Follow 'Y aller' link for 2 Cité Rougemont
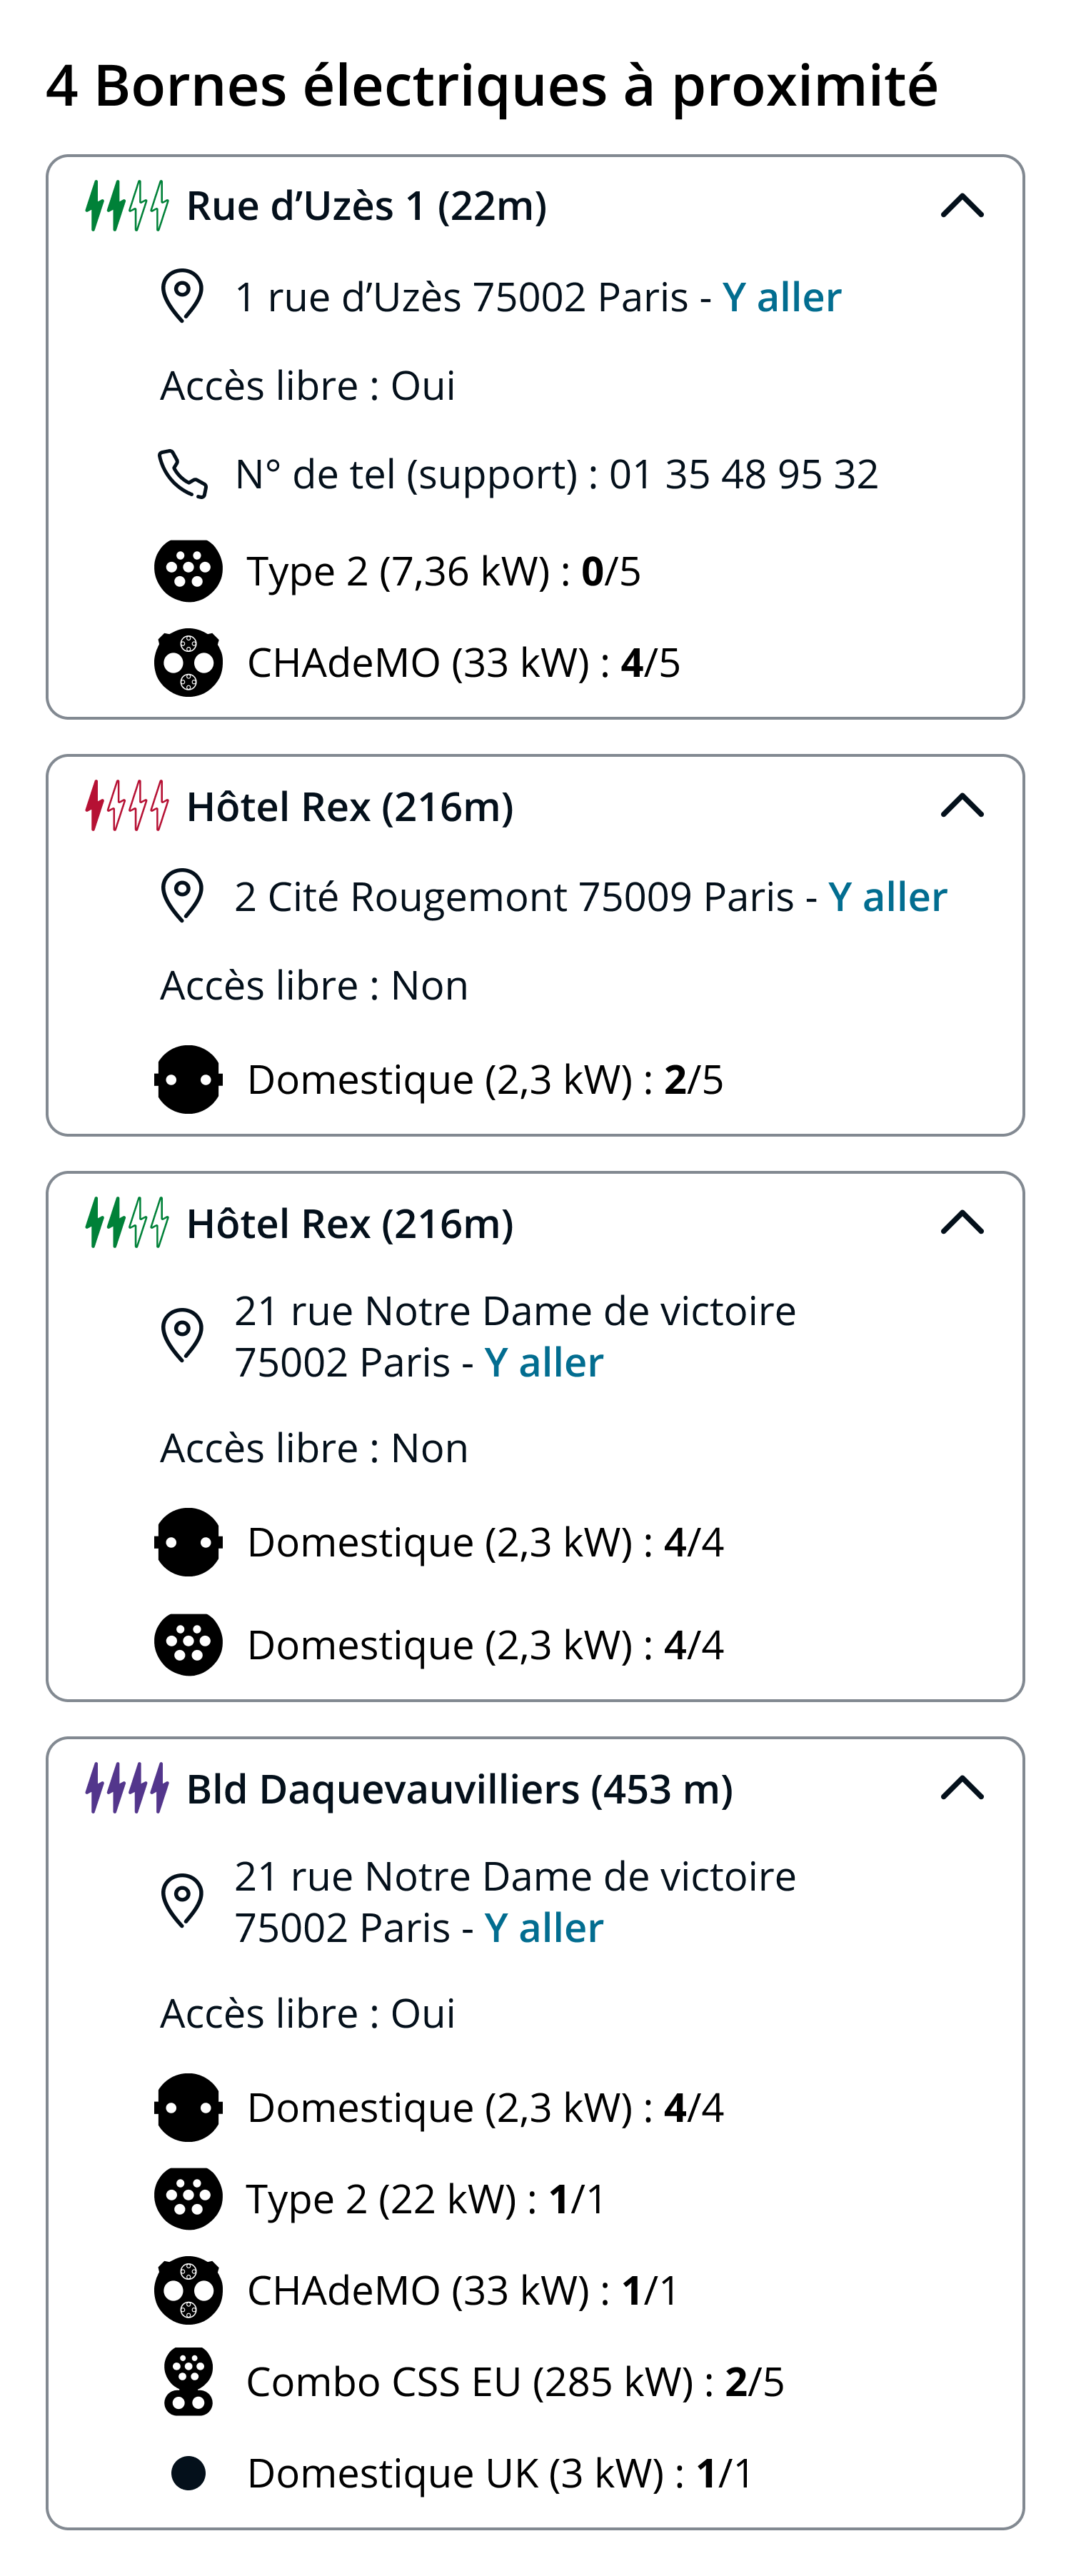 coord(887,897)
